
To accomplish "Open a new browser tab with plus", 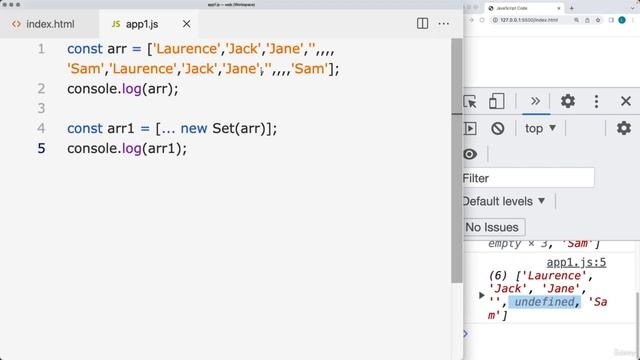I will (x=571, y=8).
